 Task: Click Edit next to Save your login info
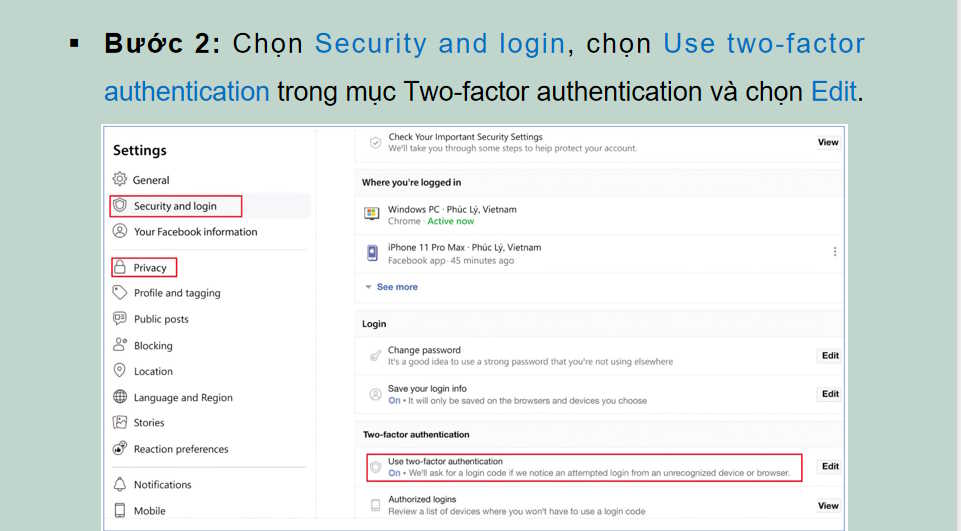coord(830,394)
